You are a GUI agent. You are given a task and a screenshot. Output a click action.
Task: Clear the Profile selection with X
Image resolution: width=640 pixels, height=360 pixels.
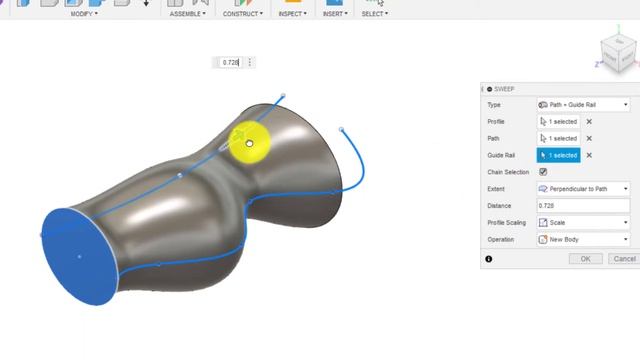pos(589,122)
